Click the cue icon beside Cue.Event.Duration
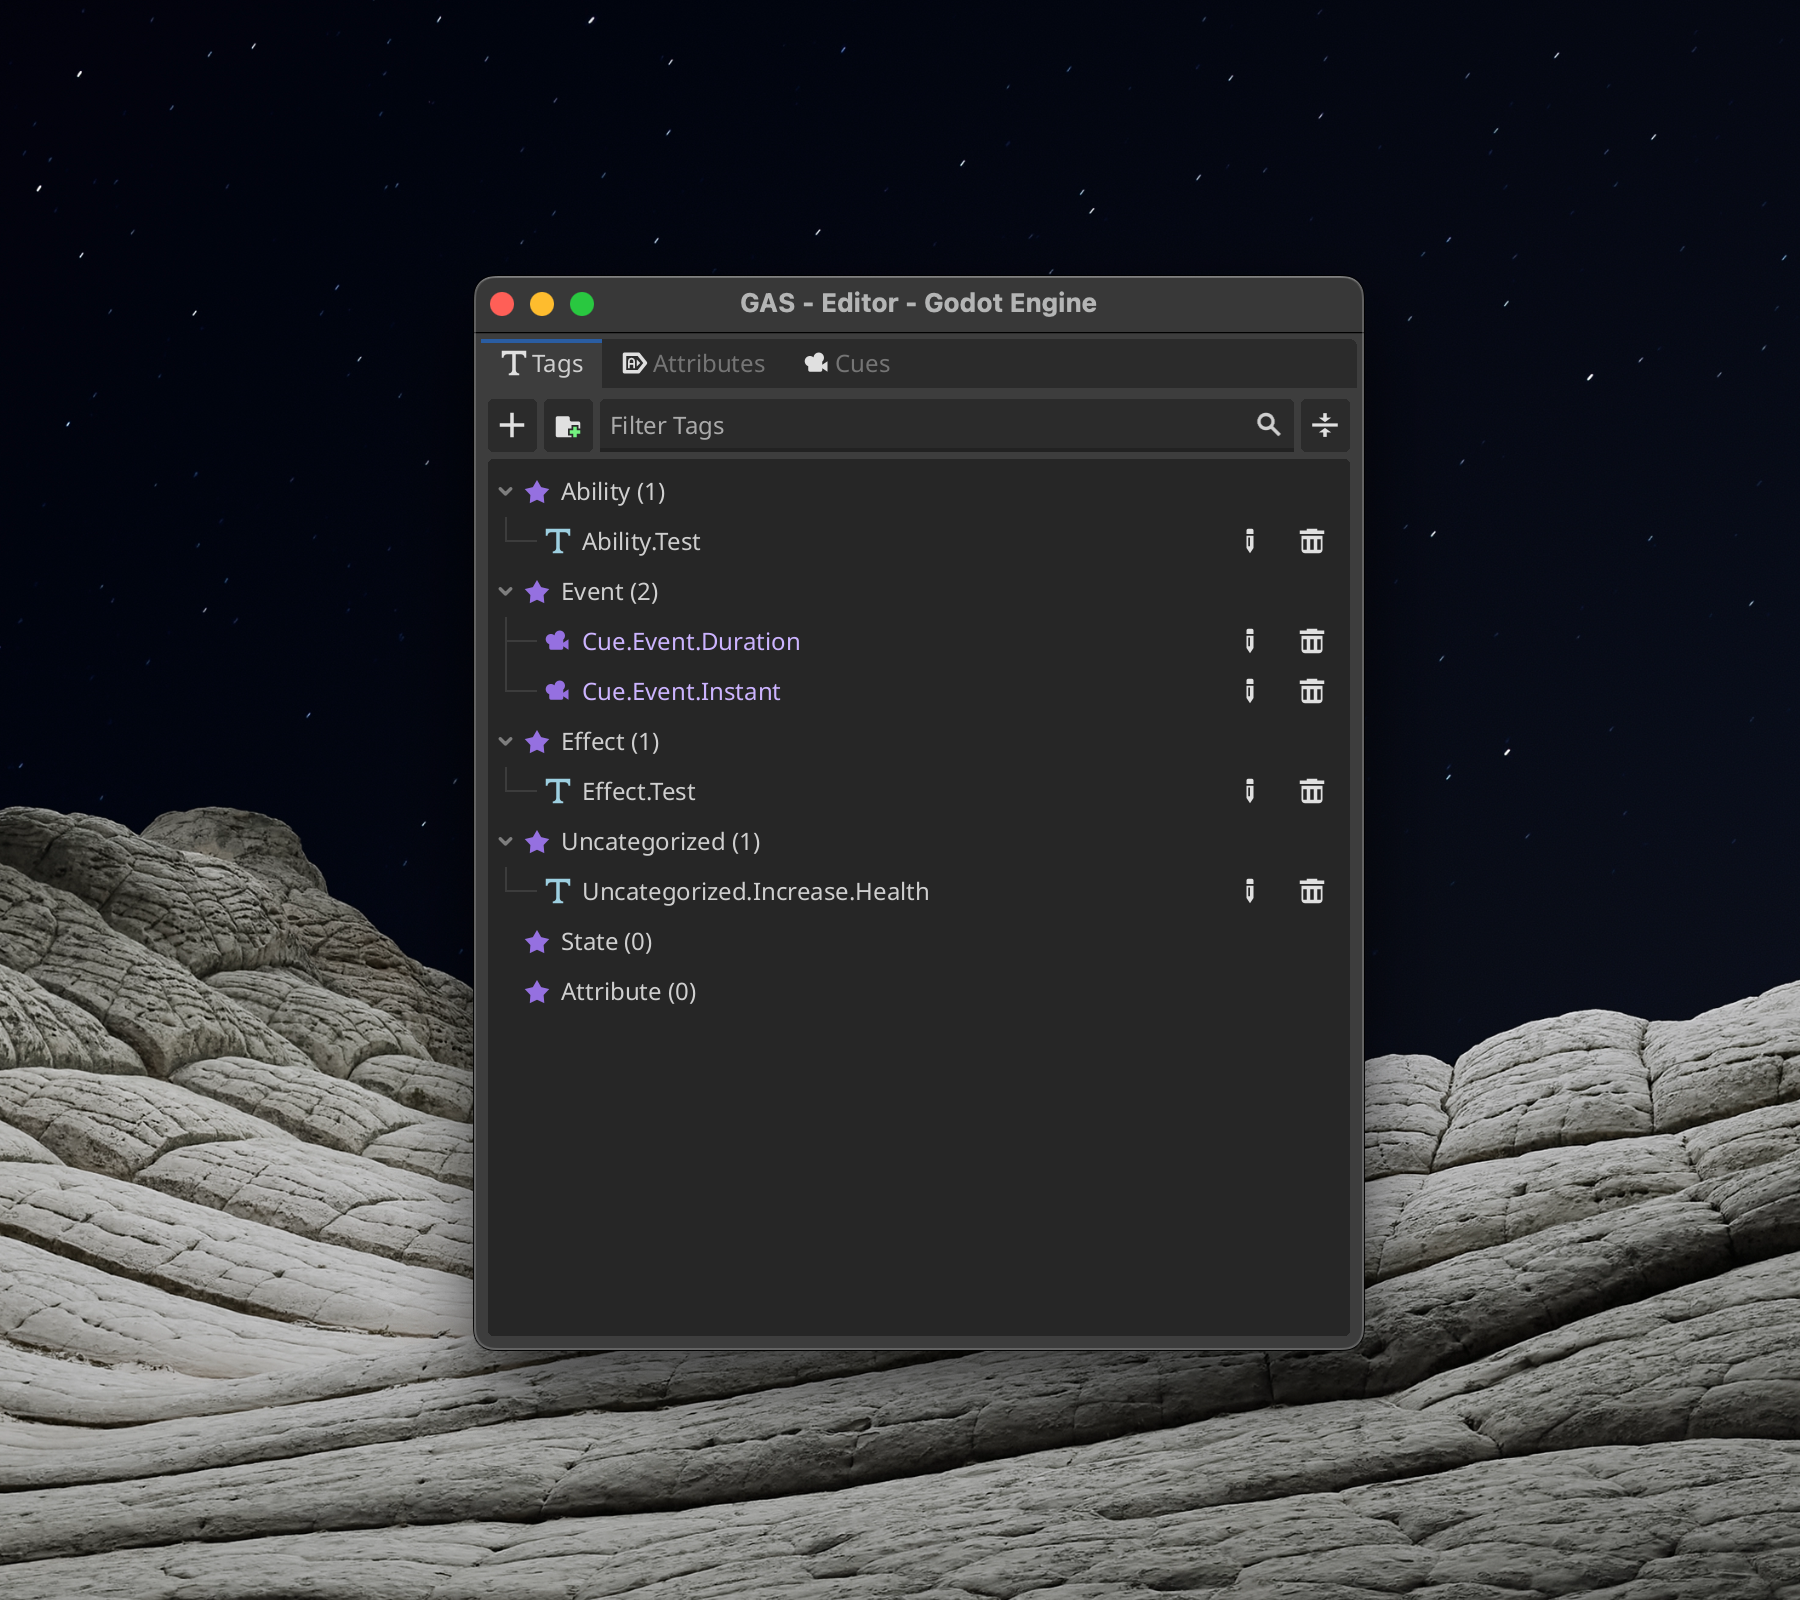Image resolution: width=1800 pixels, height=1600 pixels. (558, 641)
